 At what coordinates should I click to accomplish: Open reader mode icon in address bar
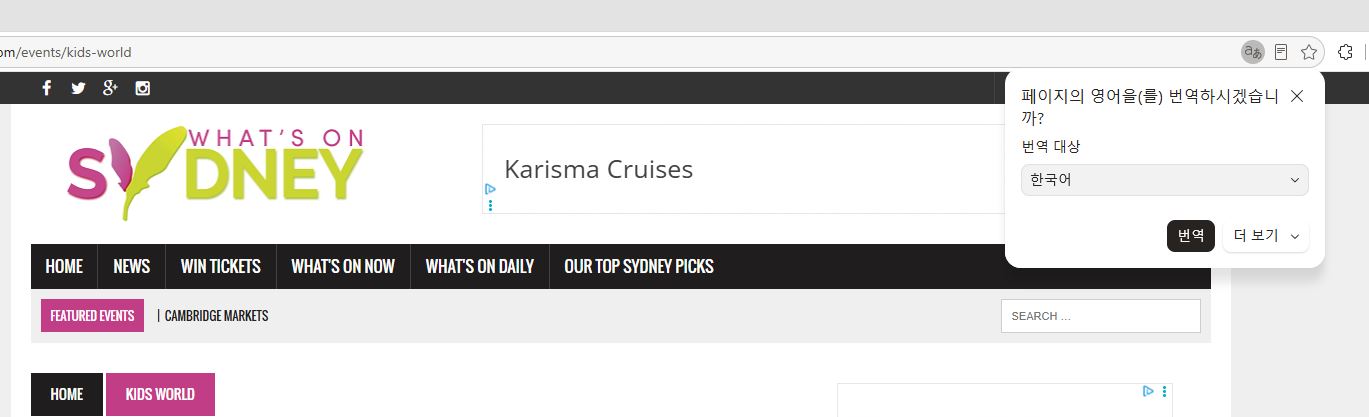[1281, 52]
